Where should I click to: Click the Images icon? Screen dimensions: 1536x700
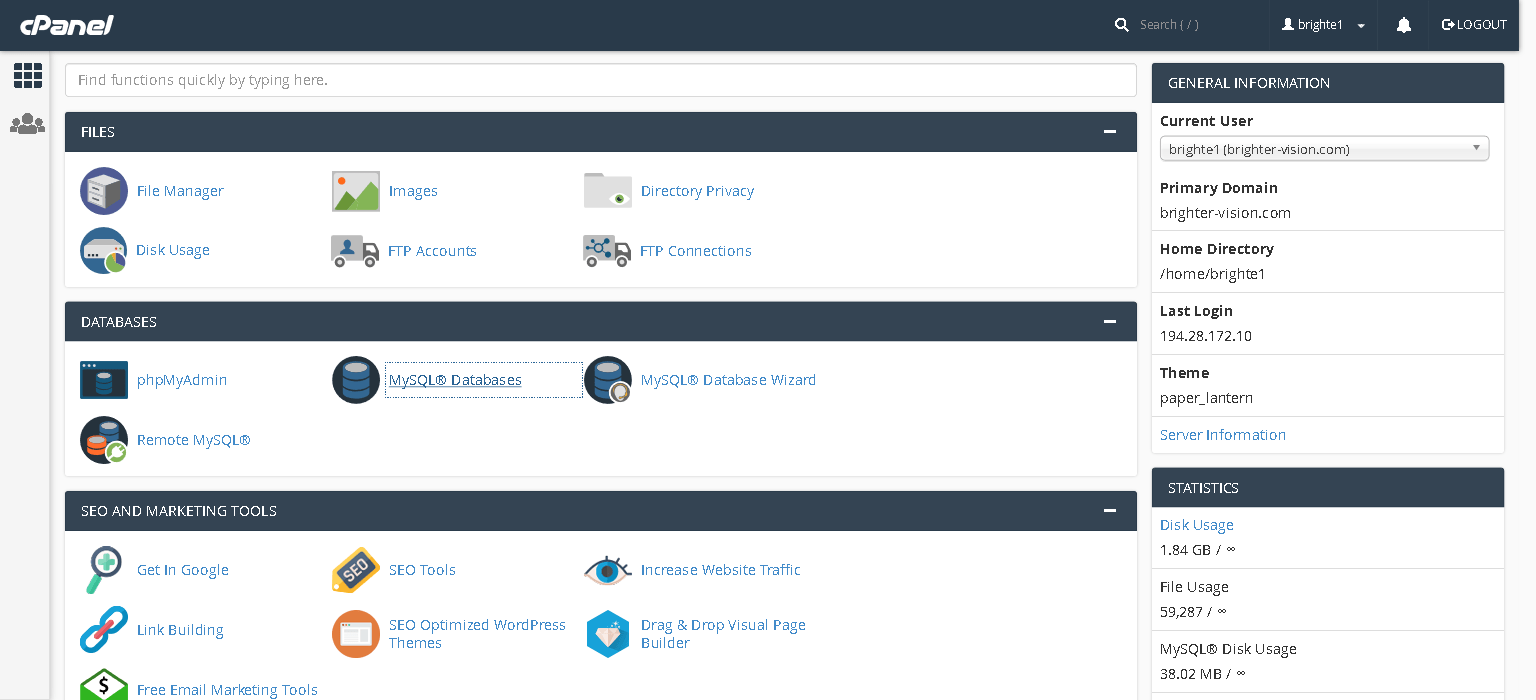pos(356,191)
